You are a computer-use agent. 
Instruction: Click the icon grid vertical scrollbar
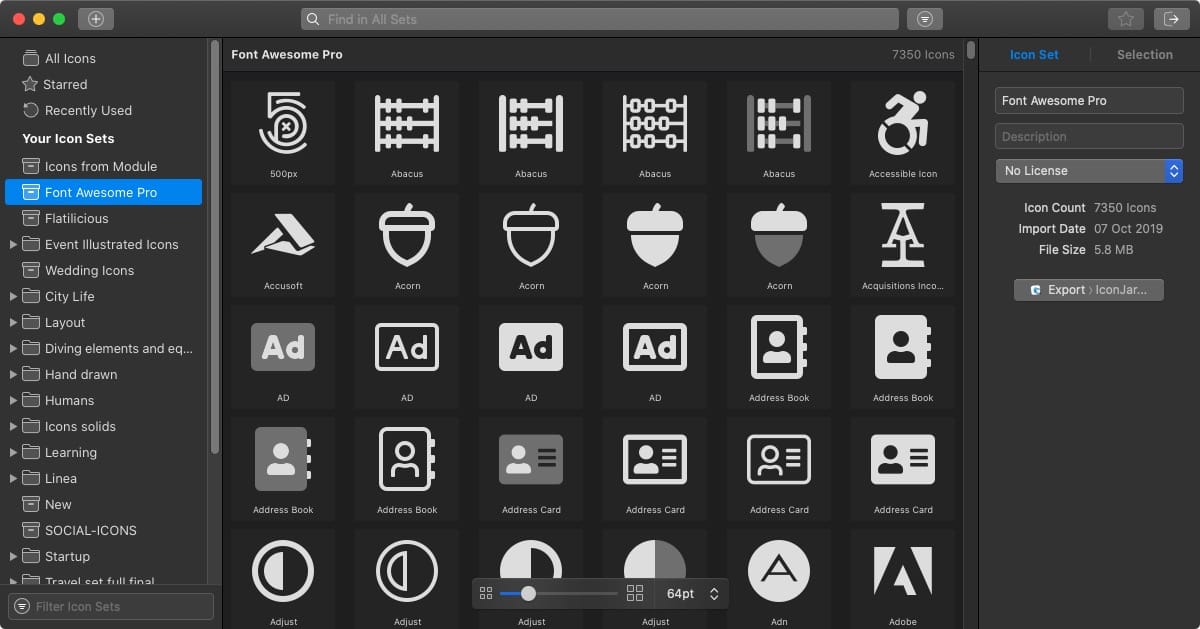(970, 51)
